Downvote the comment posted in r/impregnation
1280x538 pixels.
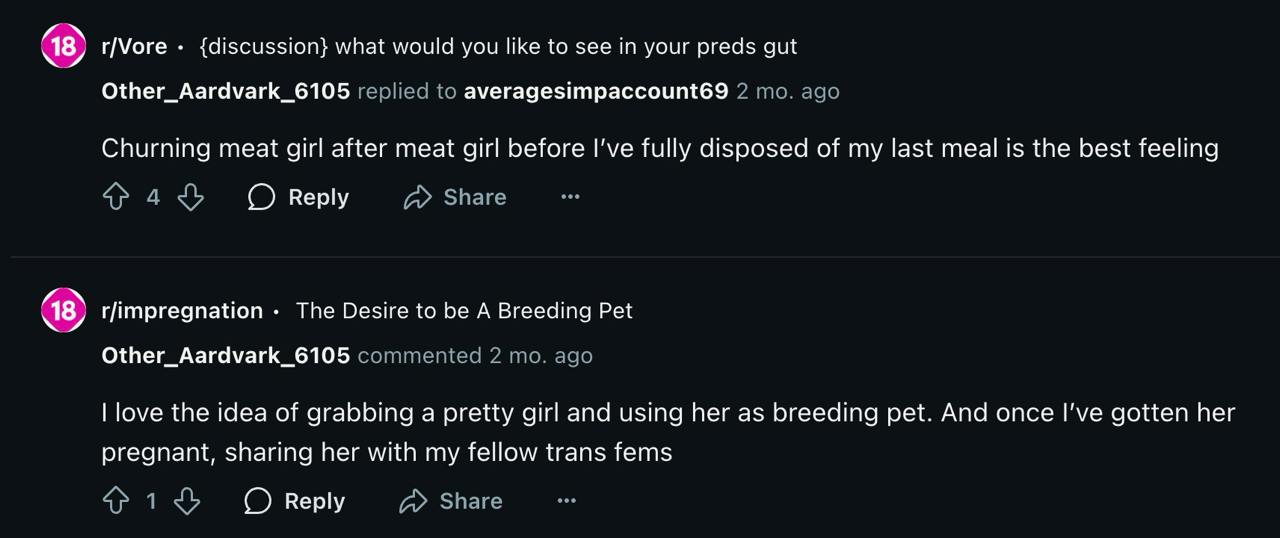(187, 501)
